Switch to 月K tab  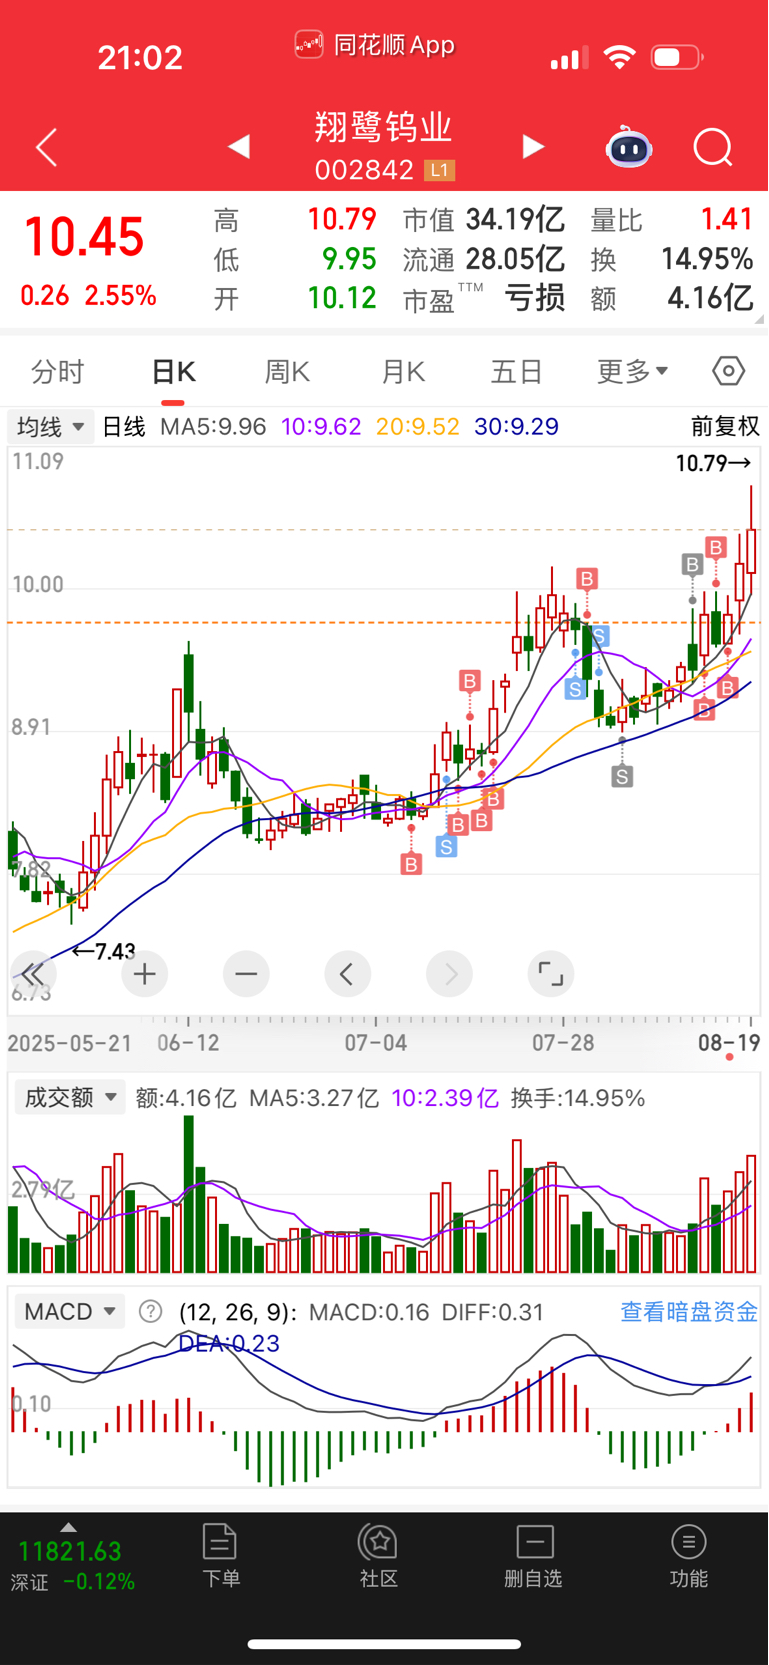[x=403, y=372]
